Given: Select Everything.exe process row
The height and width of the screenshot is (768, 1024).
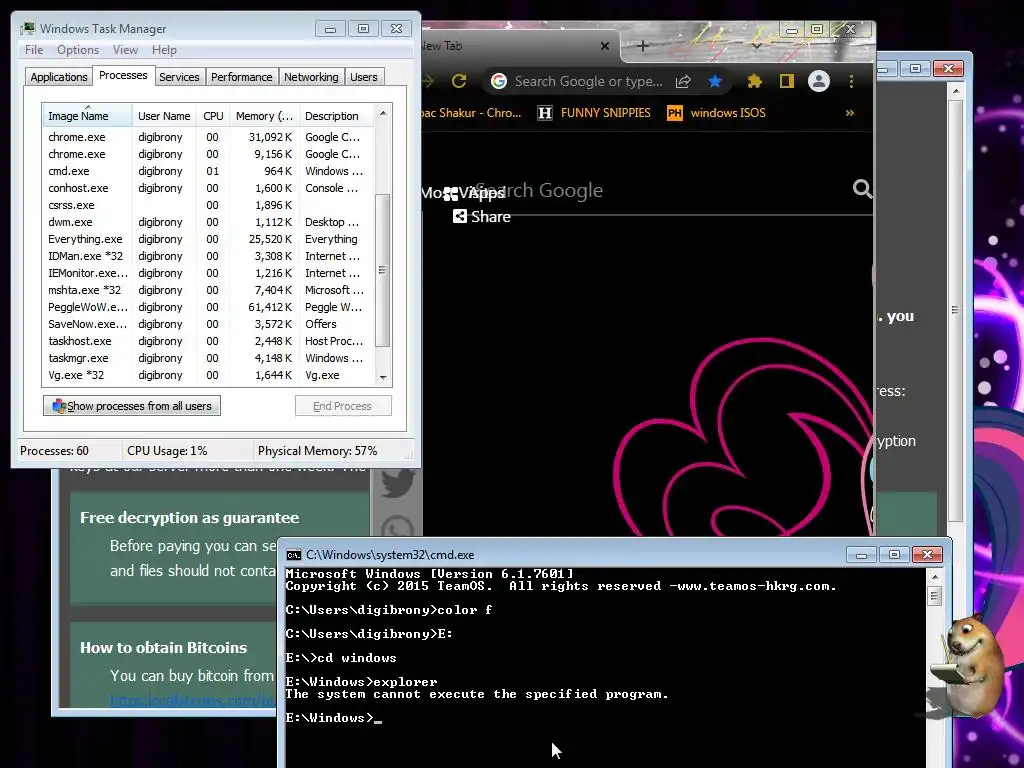Looking at the screenshot, I should click(x=208, y=239).
